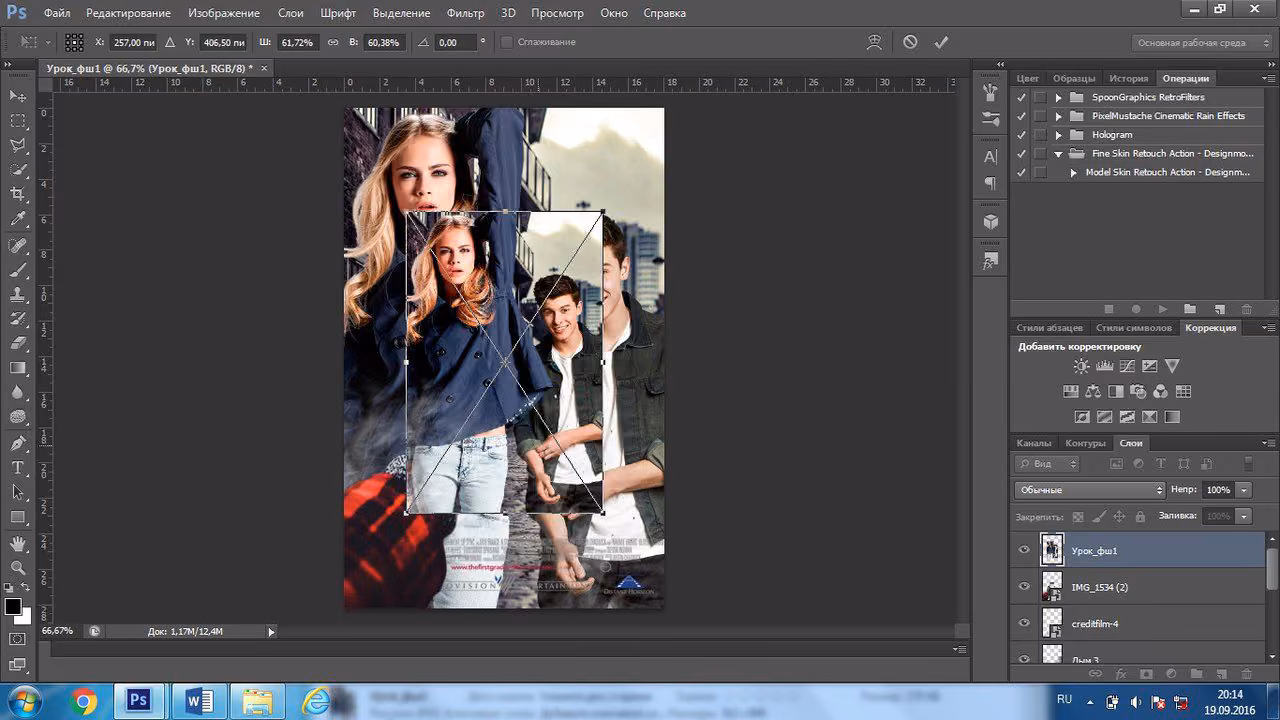
Task: Collapse the Fine Skin Retouch Action set
Action: [x=1058, y=154]
